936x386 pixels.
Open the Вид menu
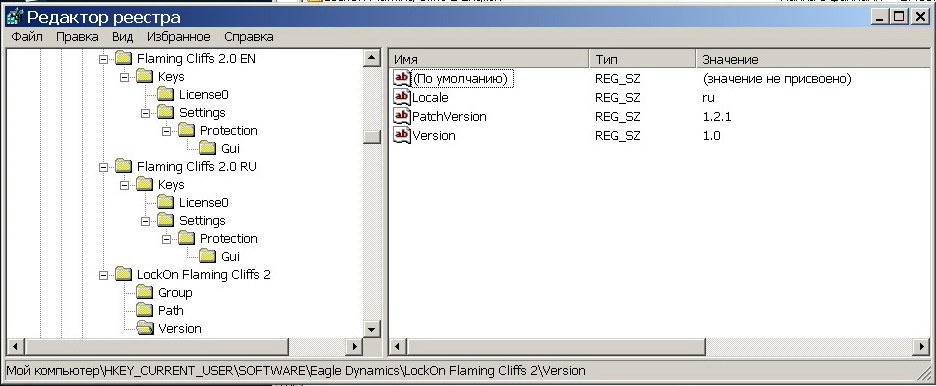coord(122,37)
